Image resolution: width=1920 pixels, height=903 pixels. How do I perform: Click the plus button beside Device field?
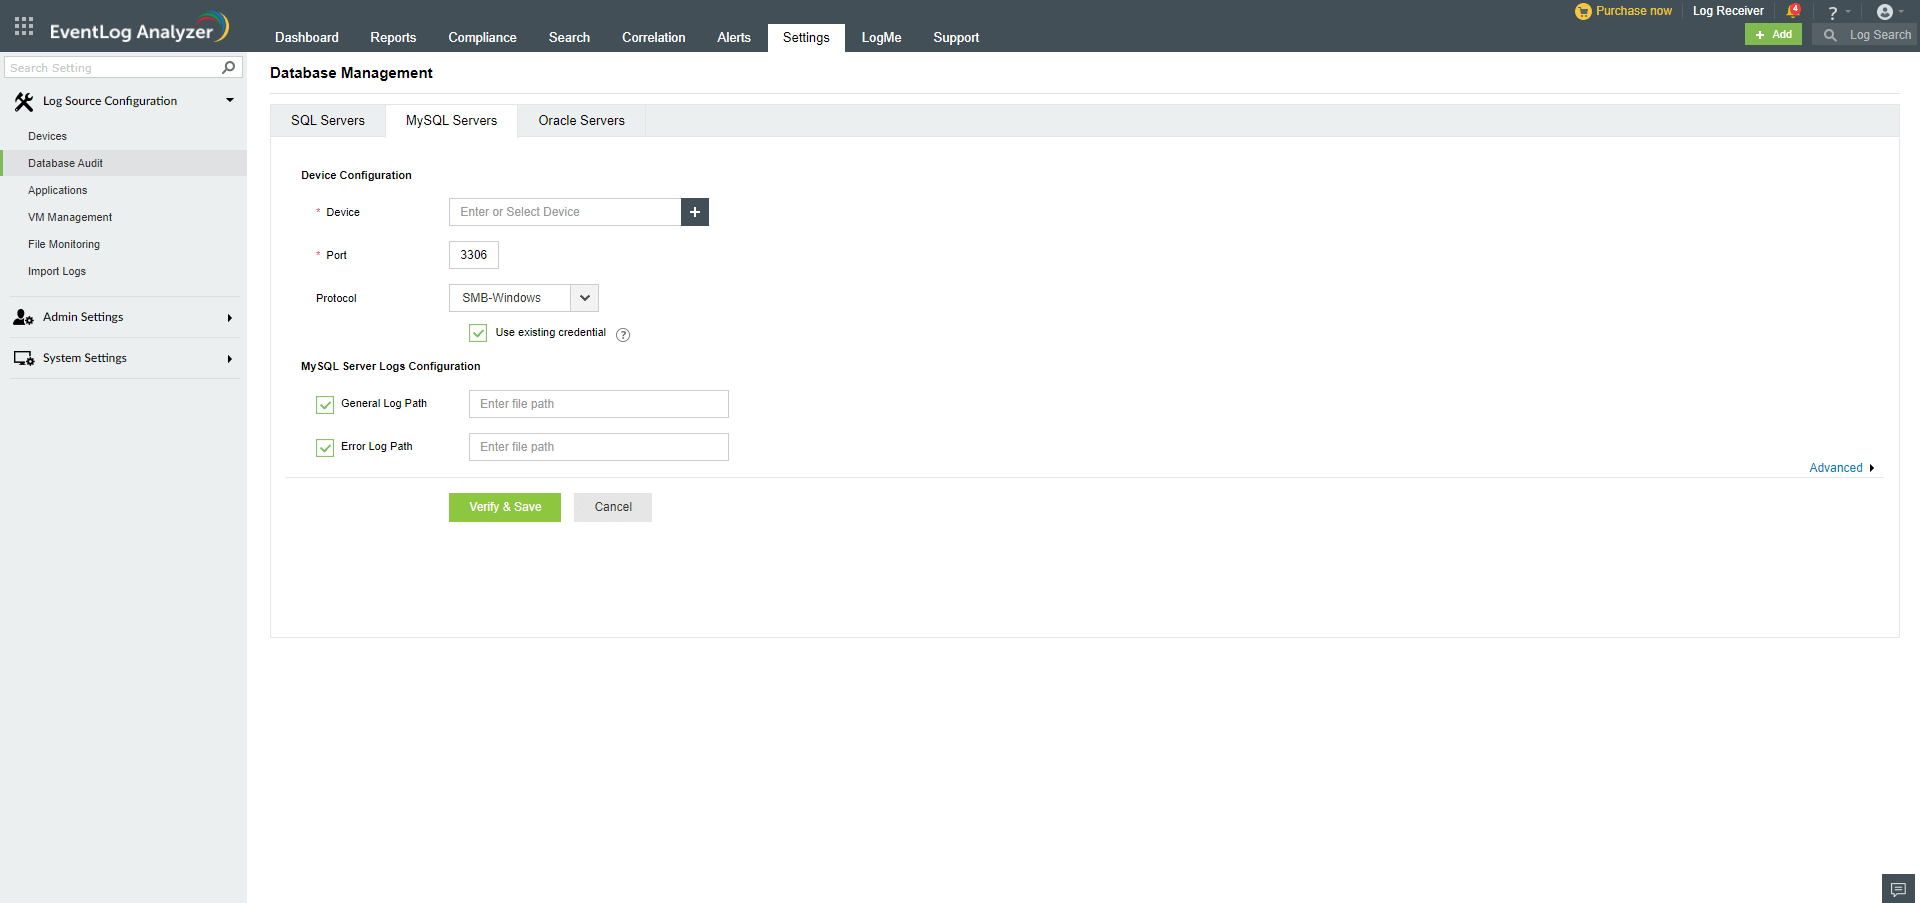pos(695,212)
